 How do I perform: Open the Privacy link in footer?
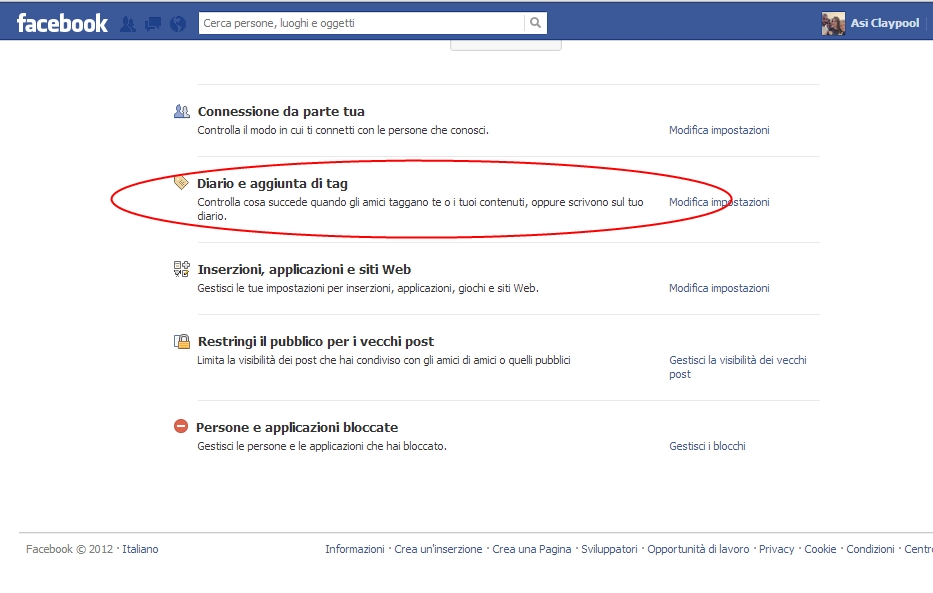pos(776,549)
